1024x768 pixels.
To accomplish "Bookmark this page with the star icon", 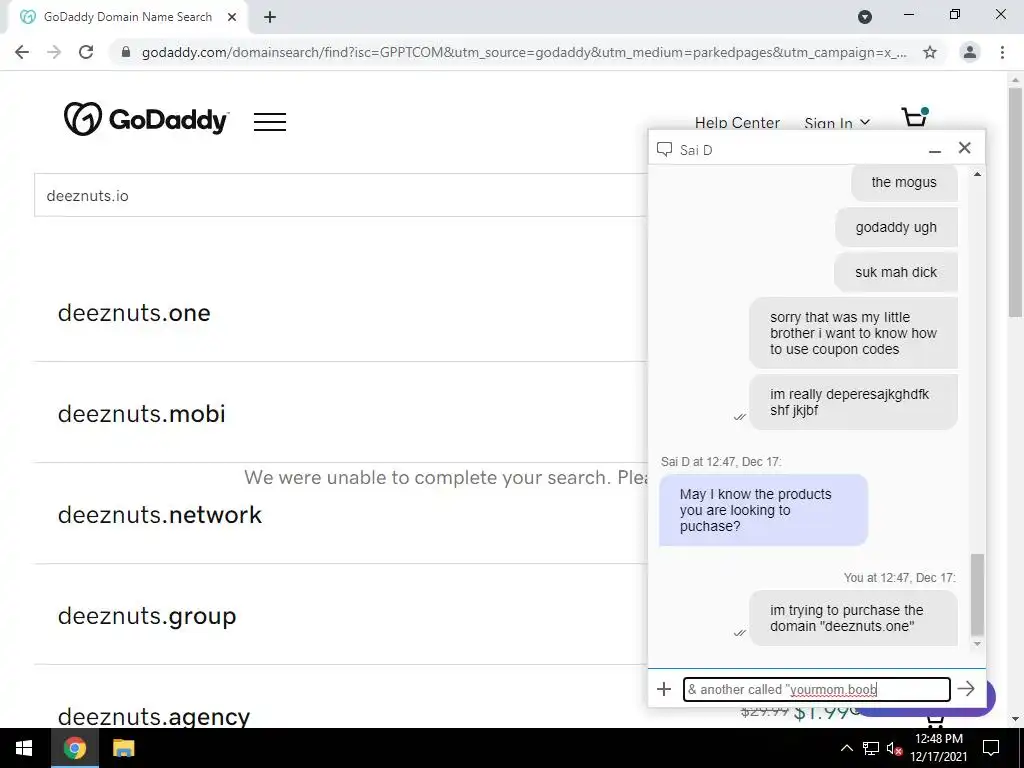I will pos(930,52).
